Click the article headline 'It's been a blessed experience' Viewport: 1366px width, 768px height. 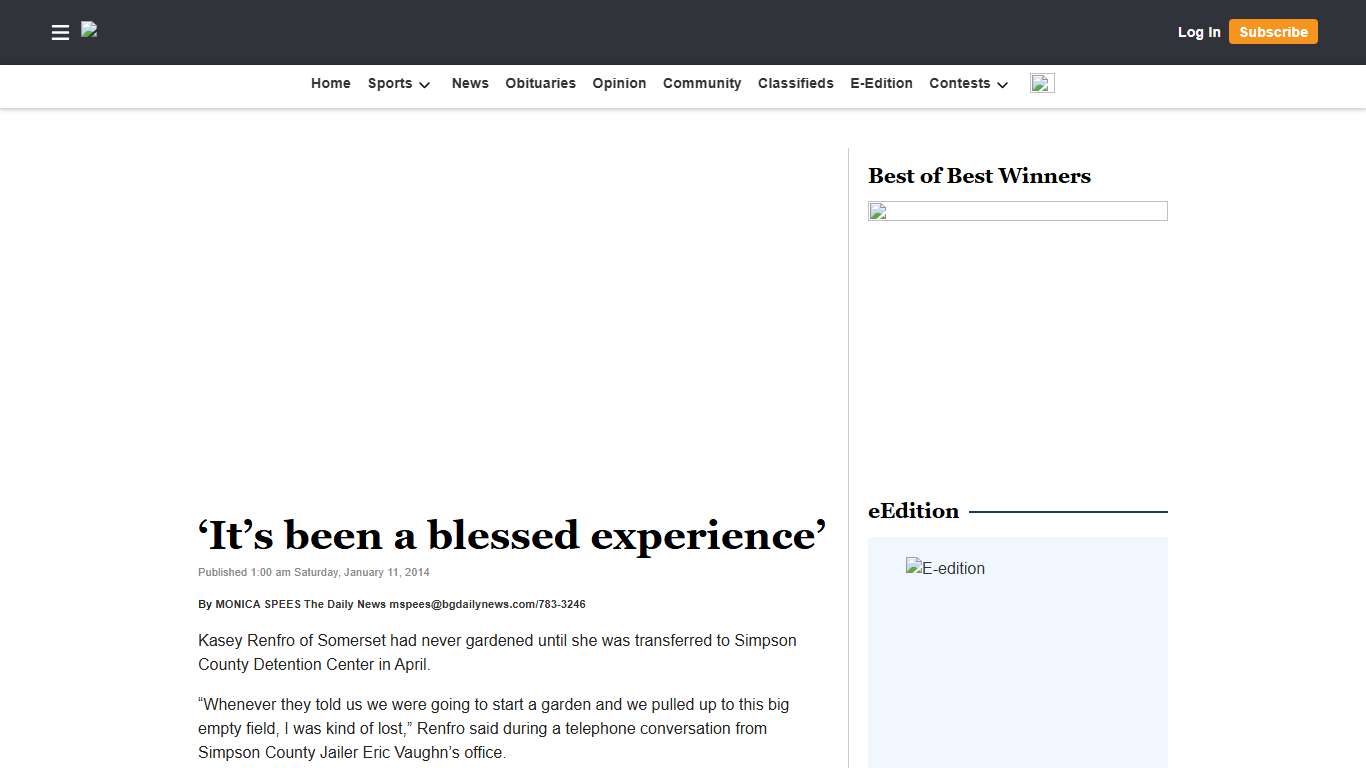[512, 535]
